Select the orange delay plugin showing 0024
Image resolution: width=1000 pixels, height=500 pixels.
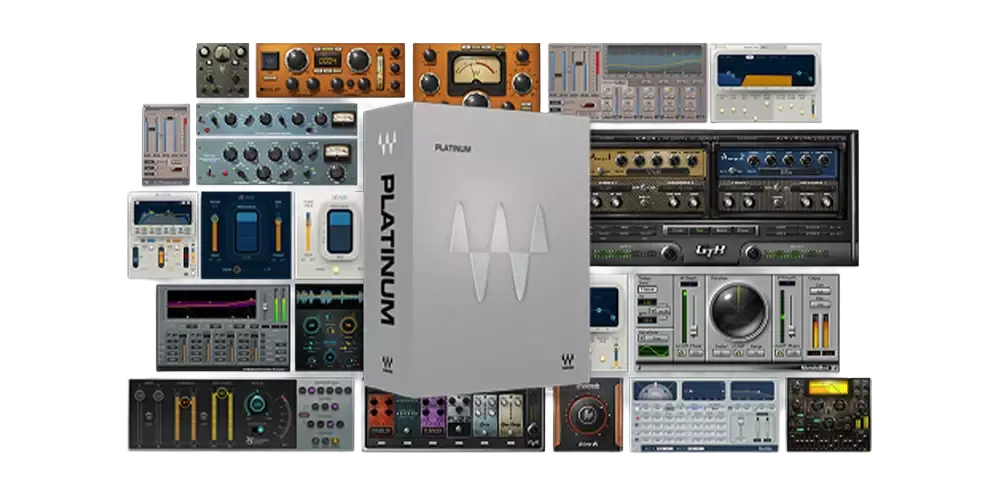(x=330, y=70)
